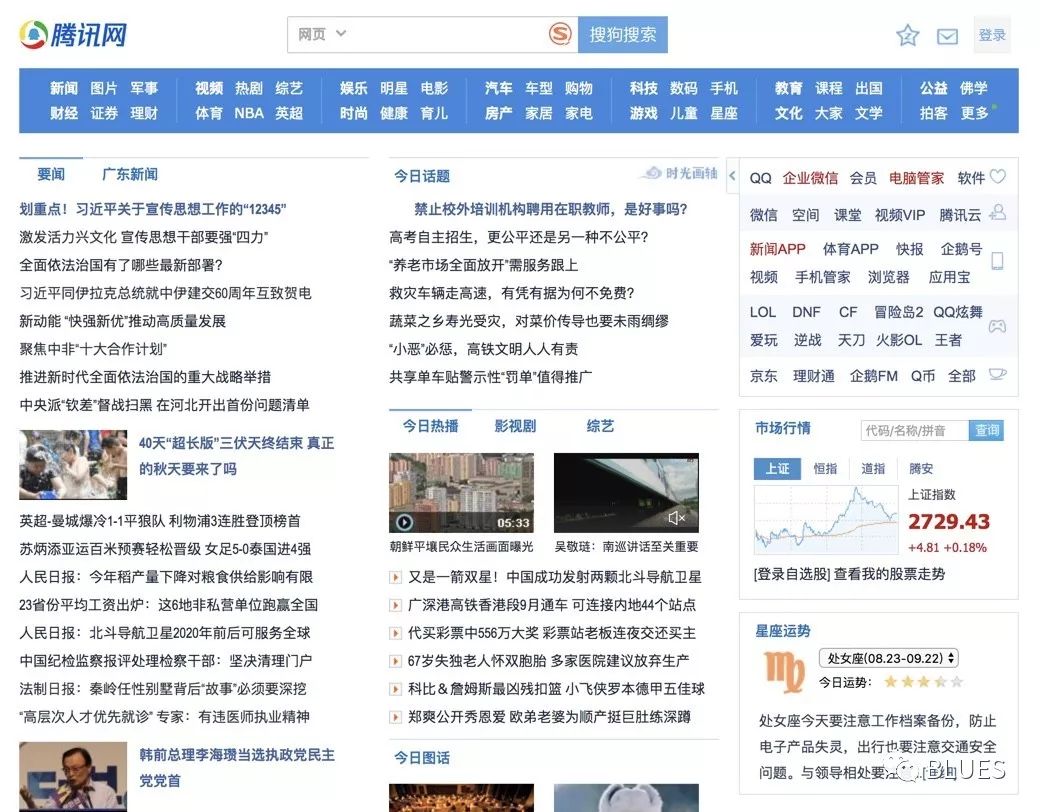Viewport: 1040px width, 812px height.
Task: Select the 综艺 video tab
Action: tap(600, 426)
